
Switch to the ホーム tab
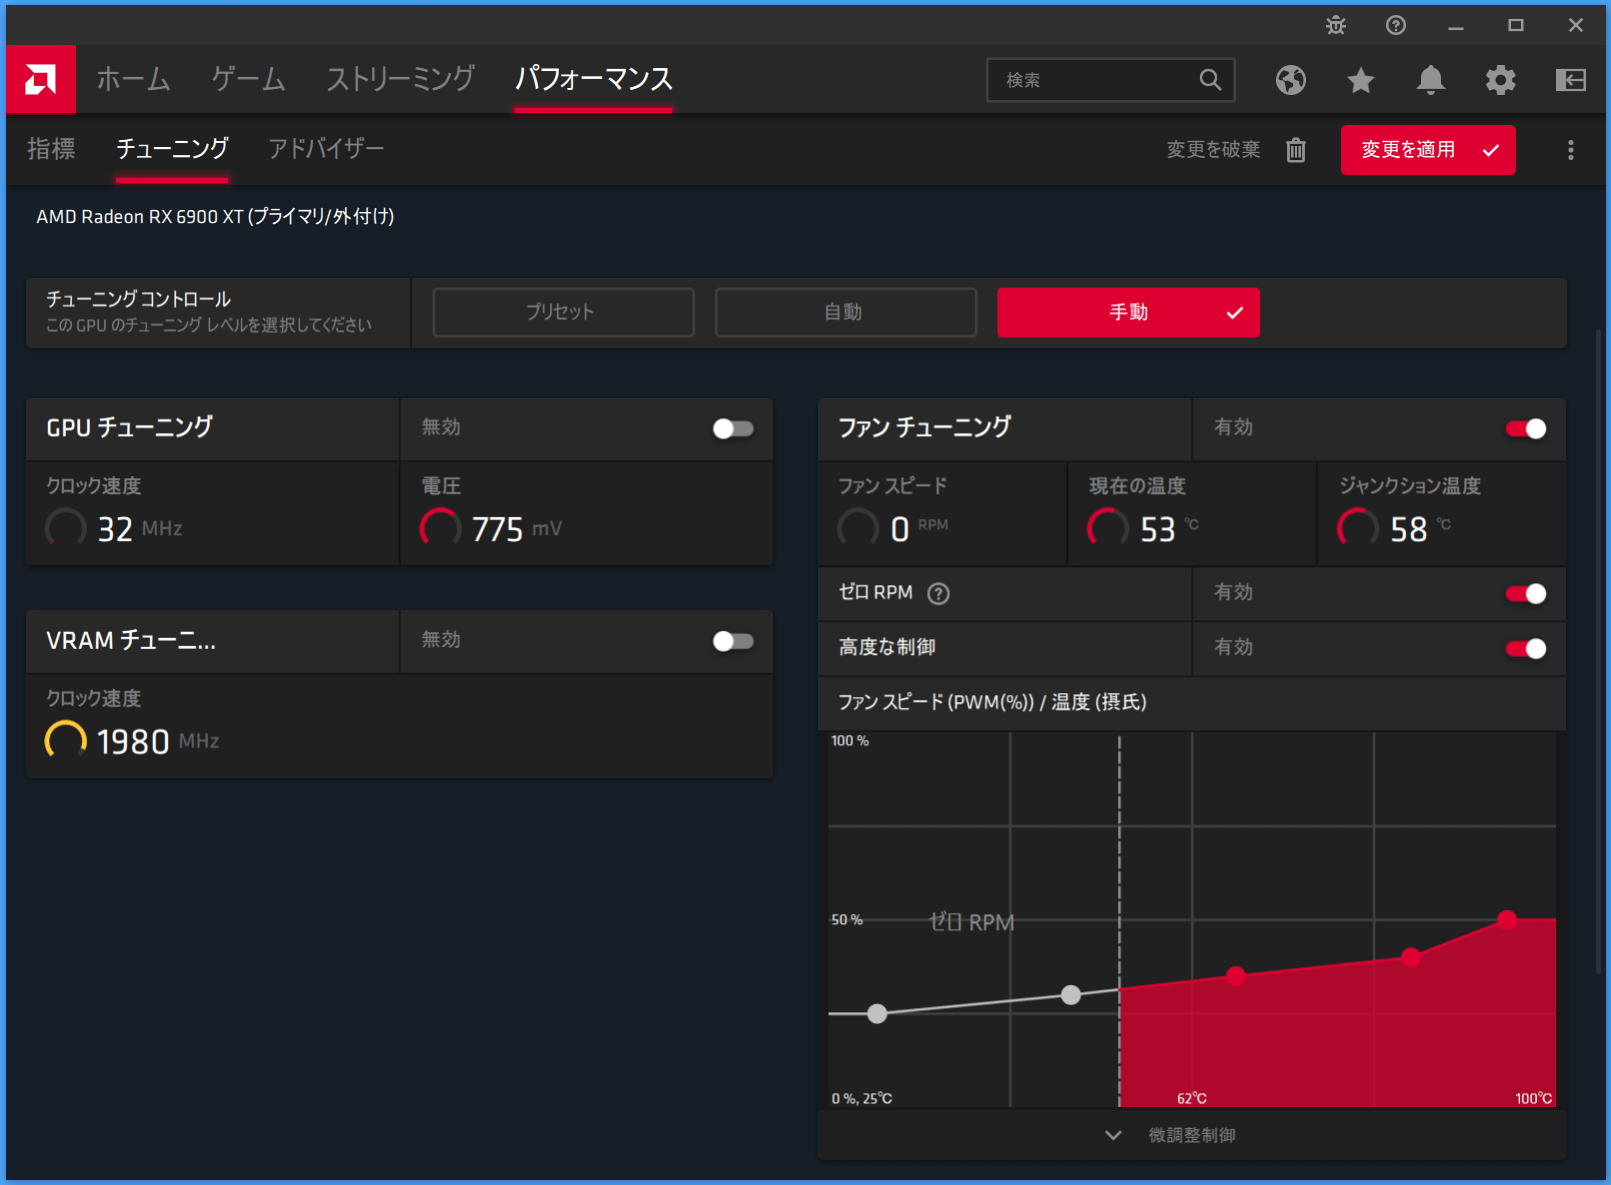tap(133, 79)
